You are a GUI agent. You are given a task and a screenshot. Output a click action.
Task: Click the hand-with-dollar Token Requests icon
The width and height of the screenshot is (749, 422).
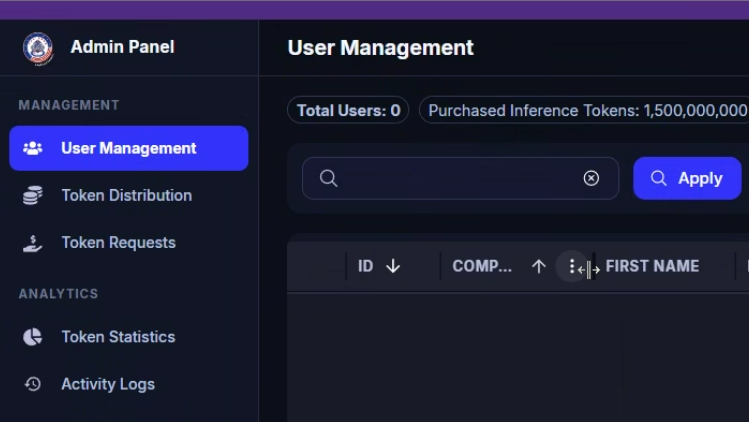(x=33, y=243)
